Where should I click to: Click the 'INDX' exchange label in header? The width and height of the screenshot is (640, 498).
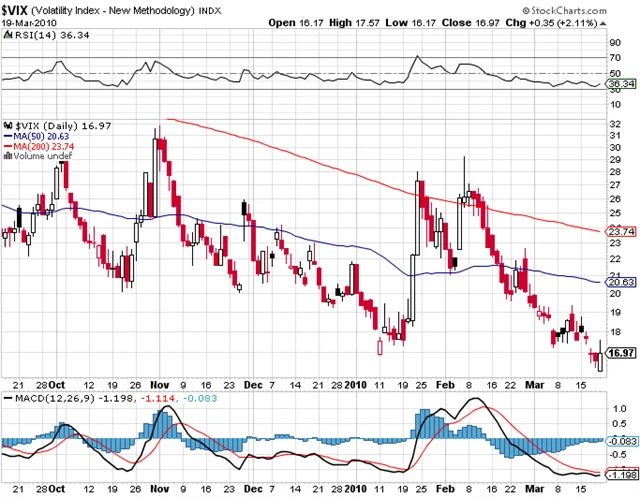pos(210,11)
